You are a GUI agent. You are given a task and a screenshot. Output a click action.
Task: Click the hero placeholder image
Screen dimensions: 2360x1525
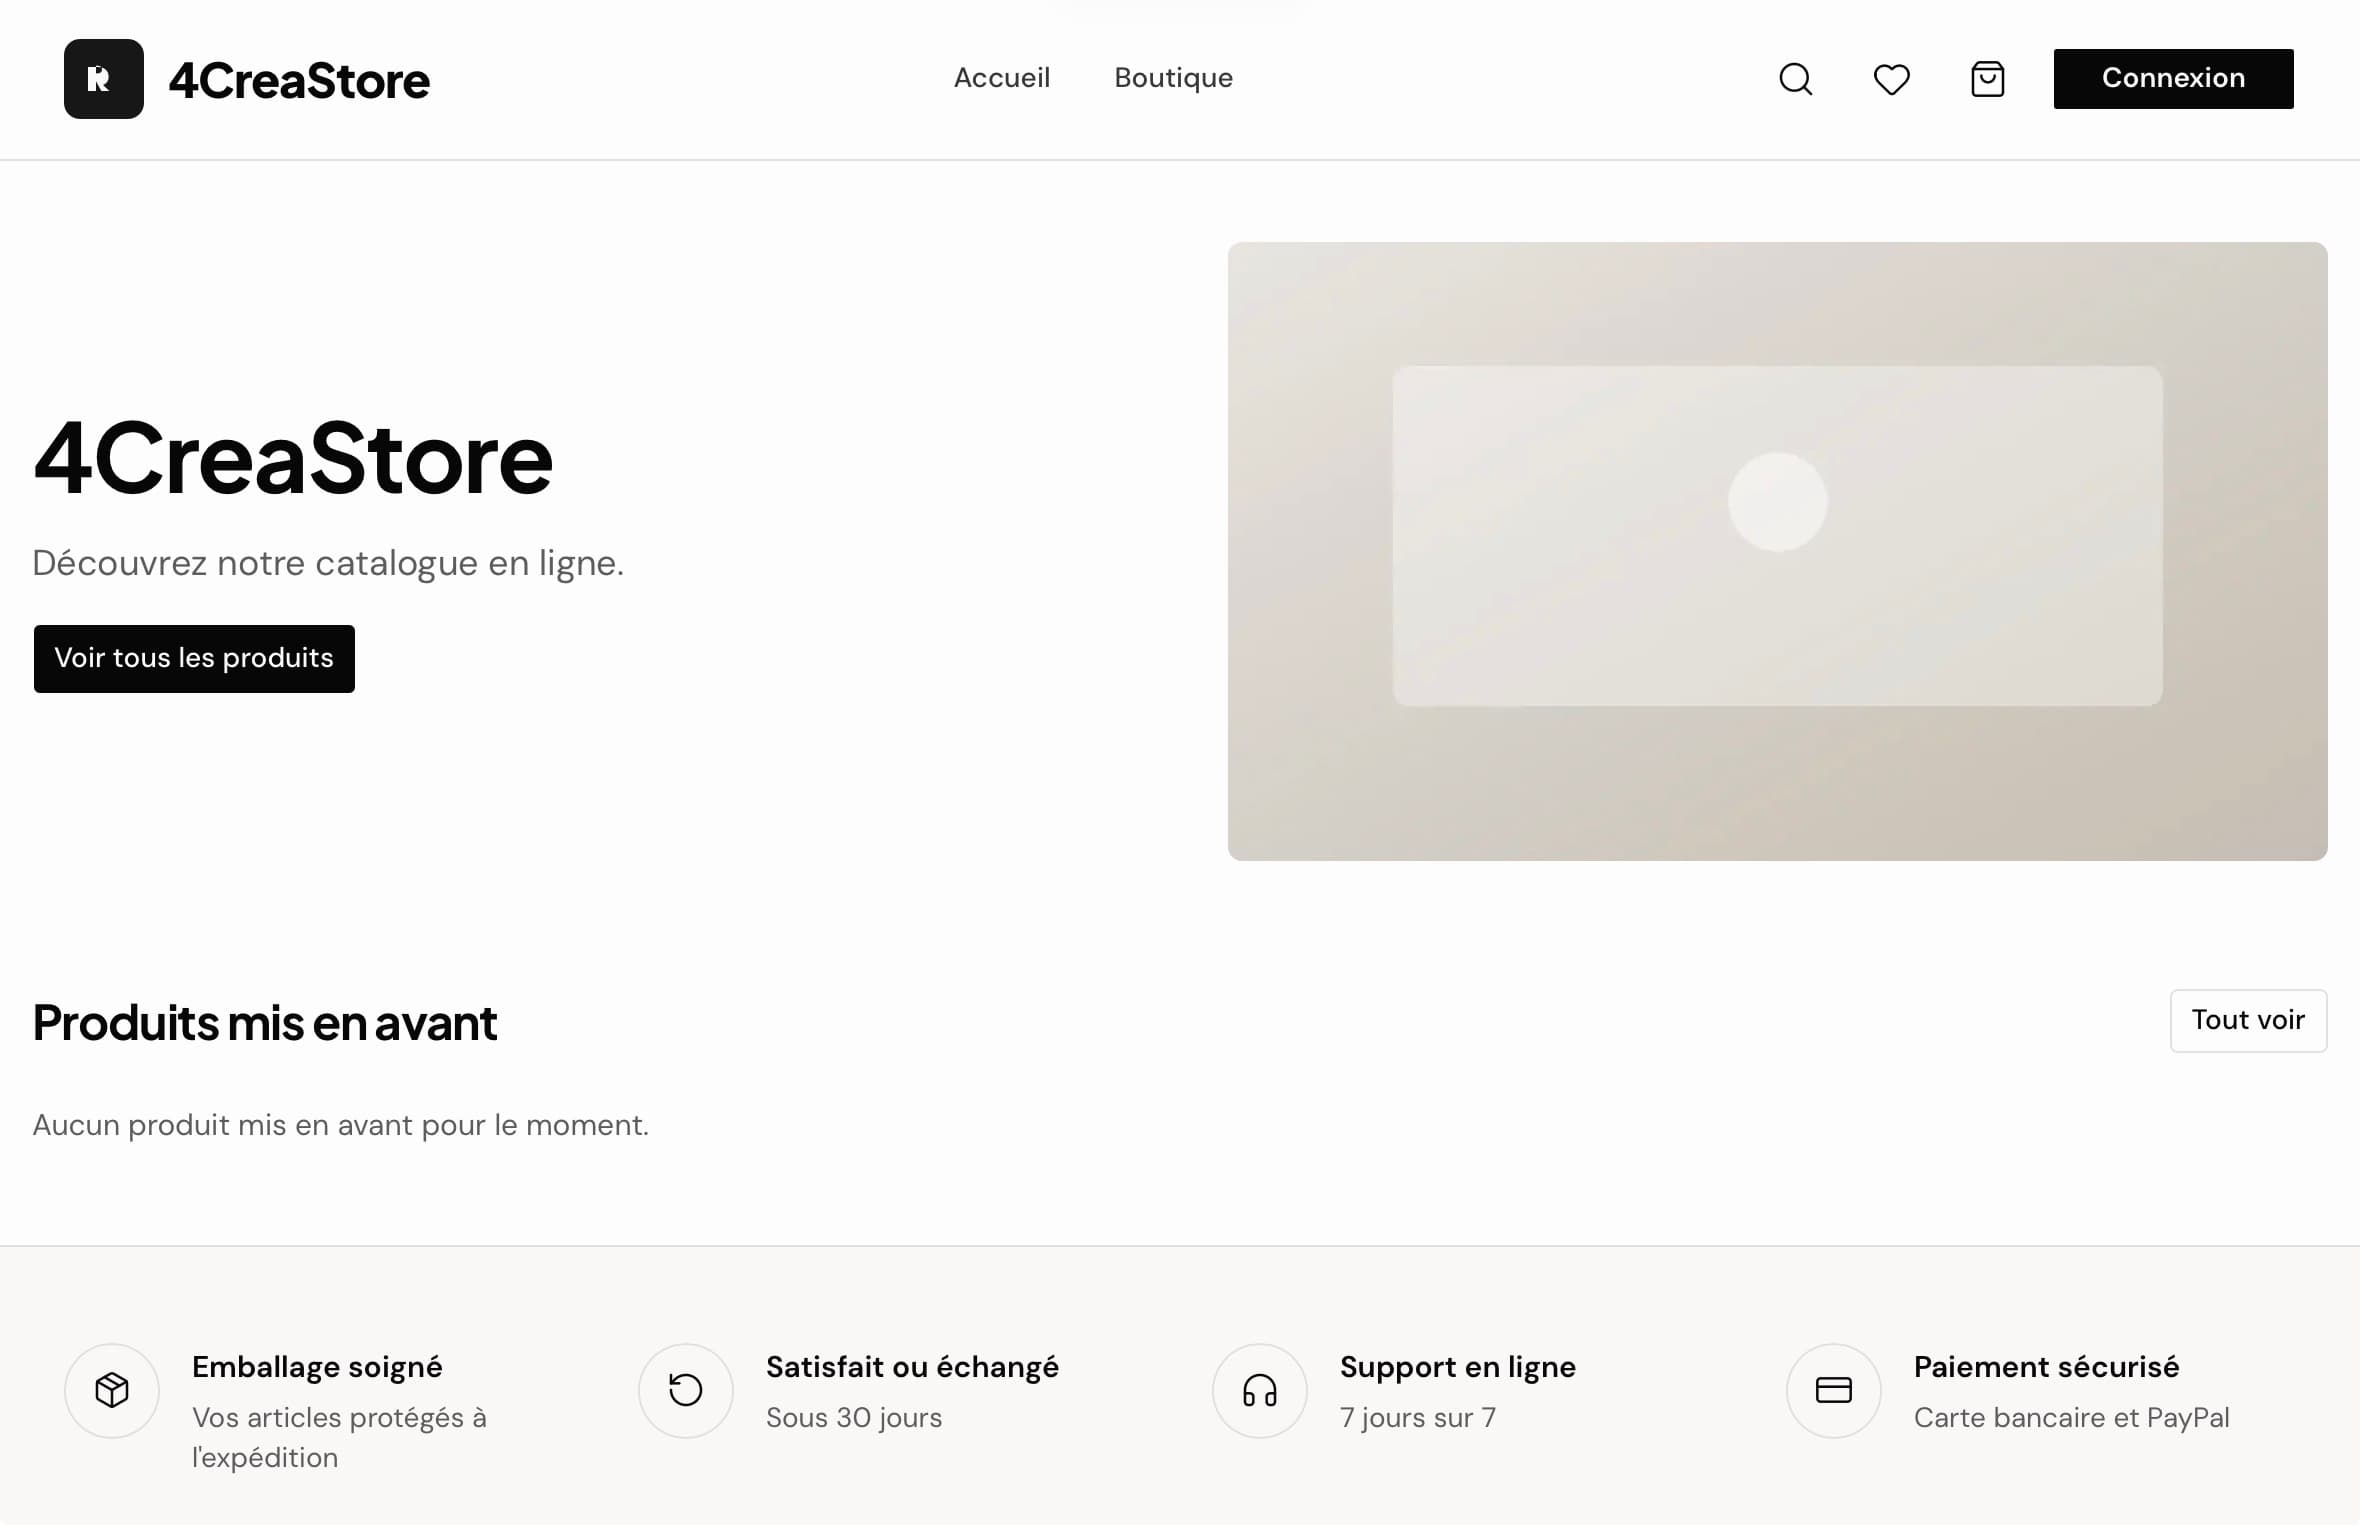[x=1778, y=551]
